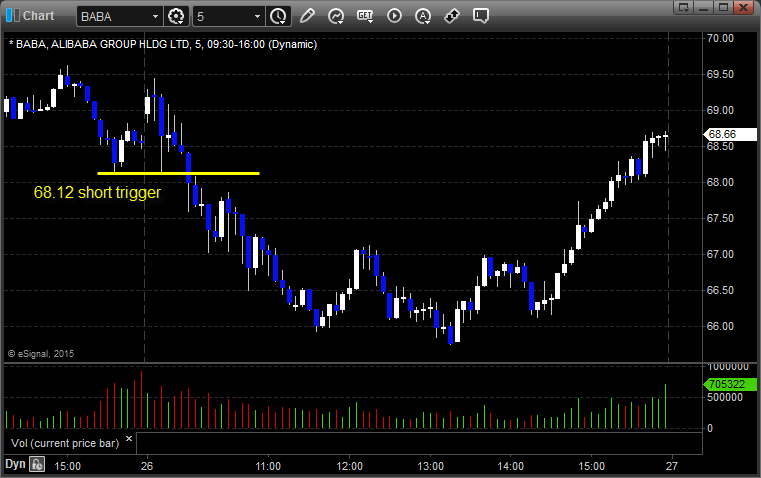Click the 705322 volume value label
Screen dimensions: 761x478
click(730, 384)
